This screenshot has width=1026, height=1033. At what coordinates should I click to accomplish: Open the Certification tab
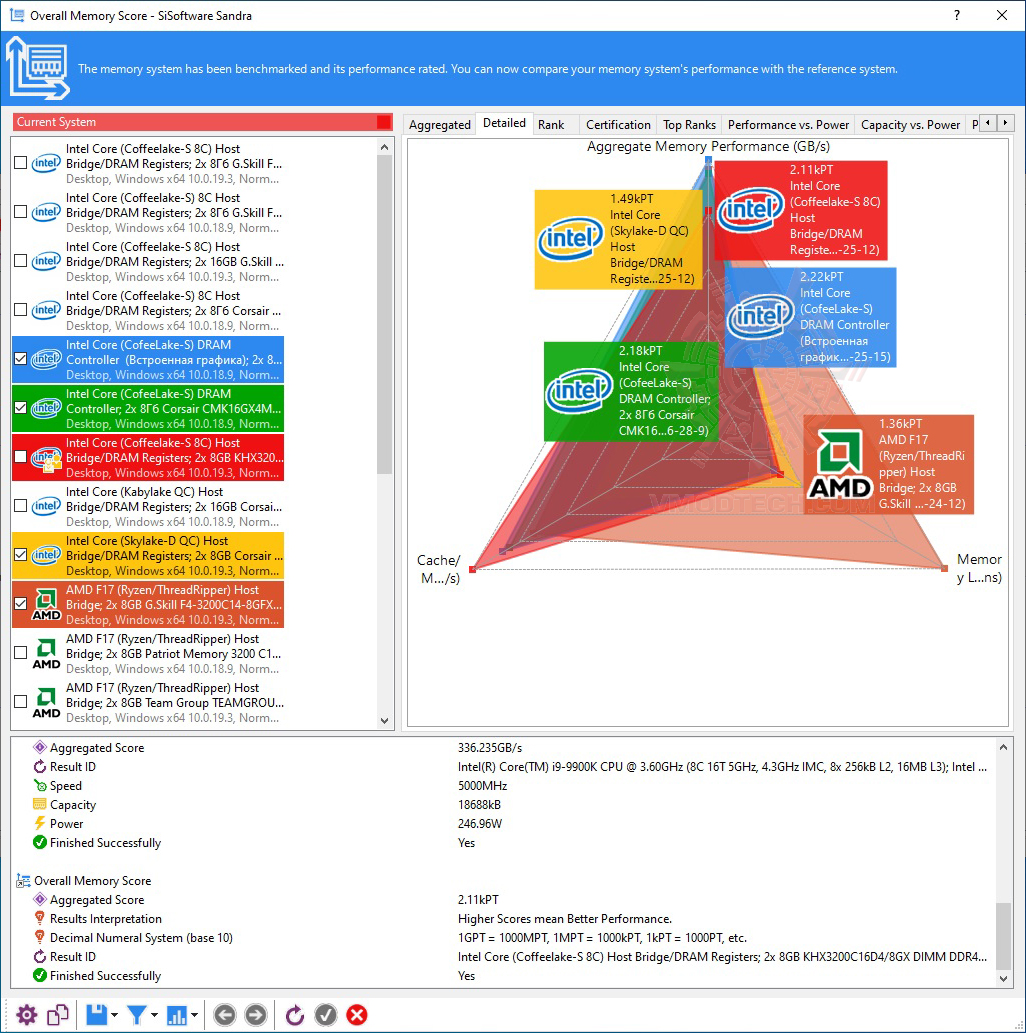pyautogui.click(x=618, y=125)
